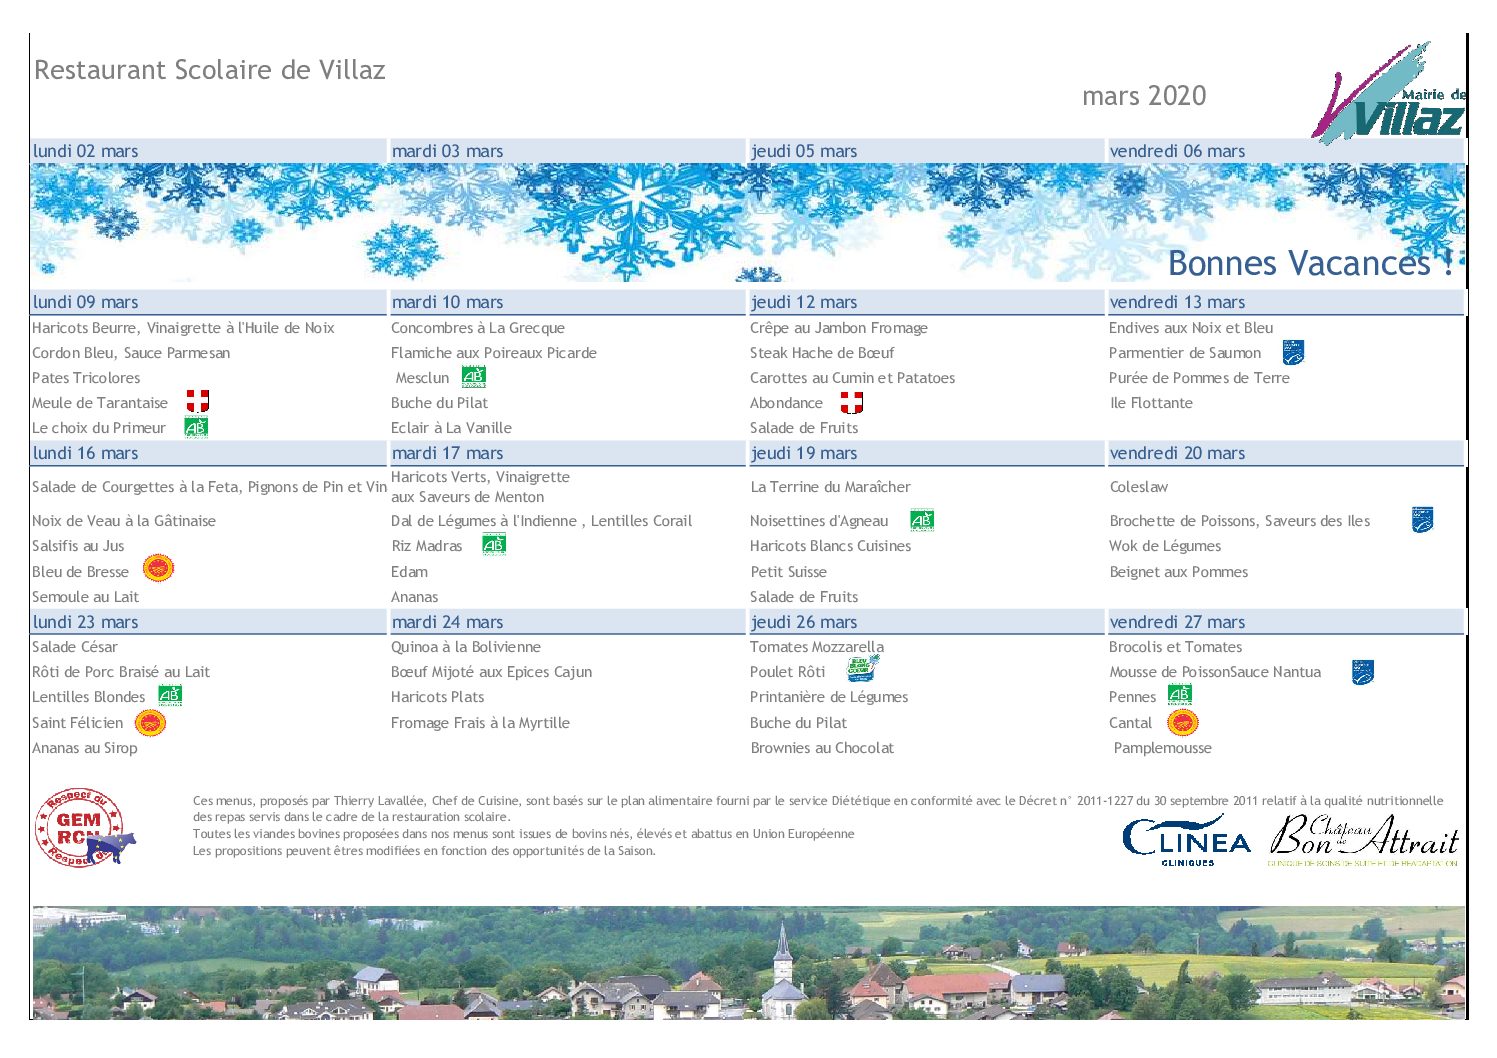Click 'Cordon Bleu, Sauce Parmesan' menu line
The image size is (1497, 1058).
(x=131, y=353)
